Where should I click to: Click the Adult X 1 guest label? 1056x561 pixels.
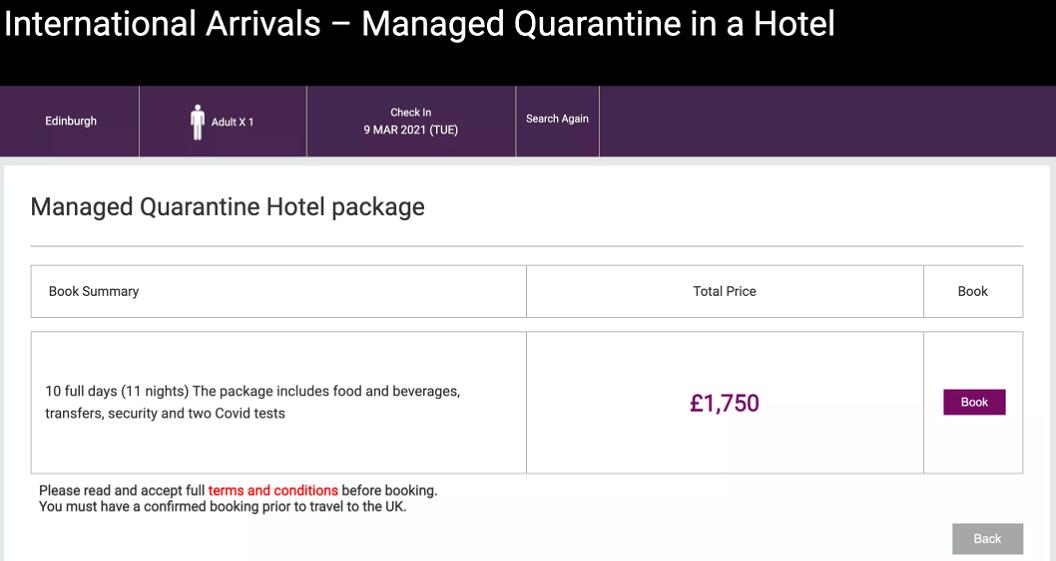pos(232,122)
